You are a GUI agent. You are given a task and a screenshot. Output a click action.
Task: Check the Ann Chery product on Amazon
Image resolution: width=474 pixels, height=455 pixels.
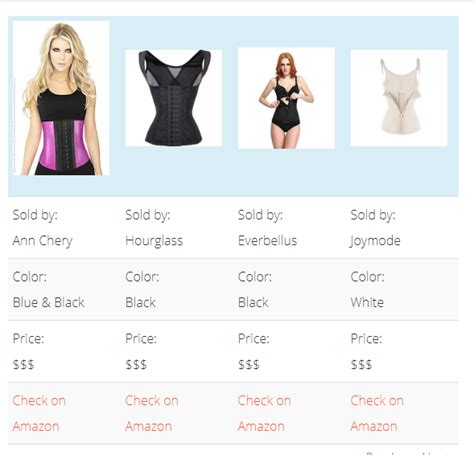39,413
